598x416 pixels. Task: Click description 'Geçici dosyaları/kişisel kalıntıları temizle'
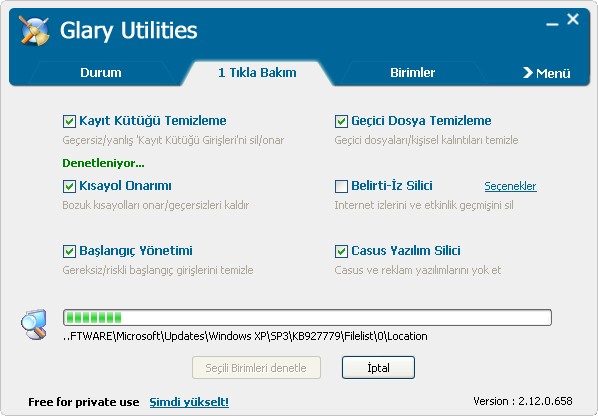426,140
